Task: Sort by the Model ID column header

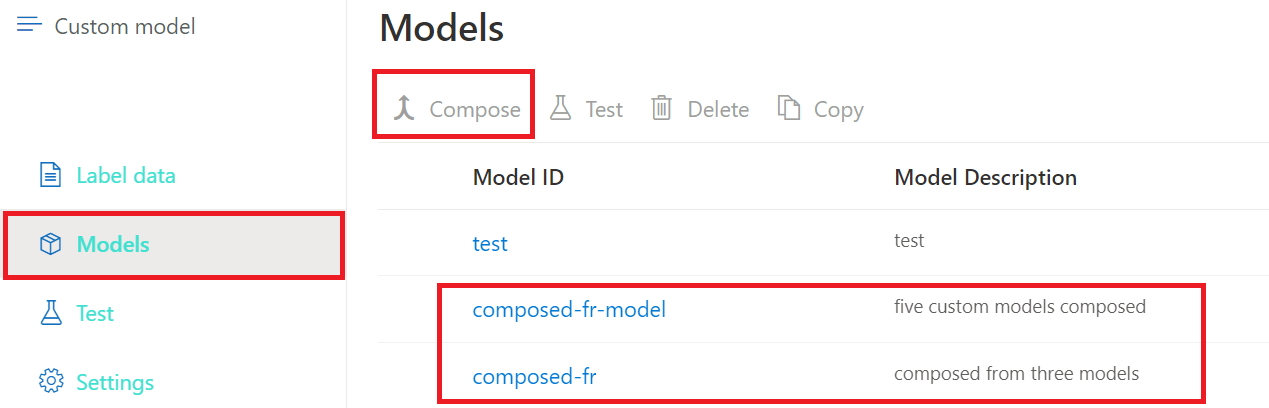Action: (x=518, y=178)
